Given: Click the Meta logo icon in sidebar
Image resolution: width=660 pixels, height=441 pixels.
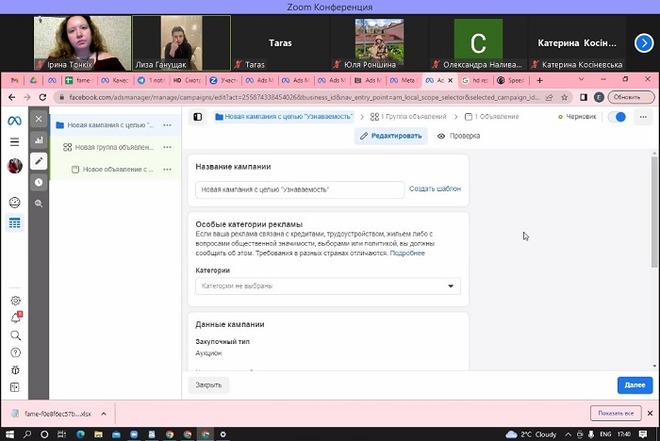Looking at the screenshot, I should (x=15, y=119).
